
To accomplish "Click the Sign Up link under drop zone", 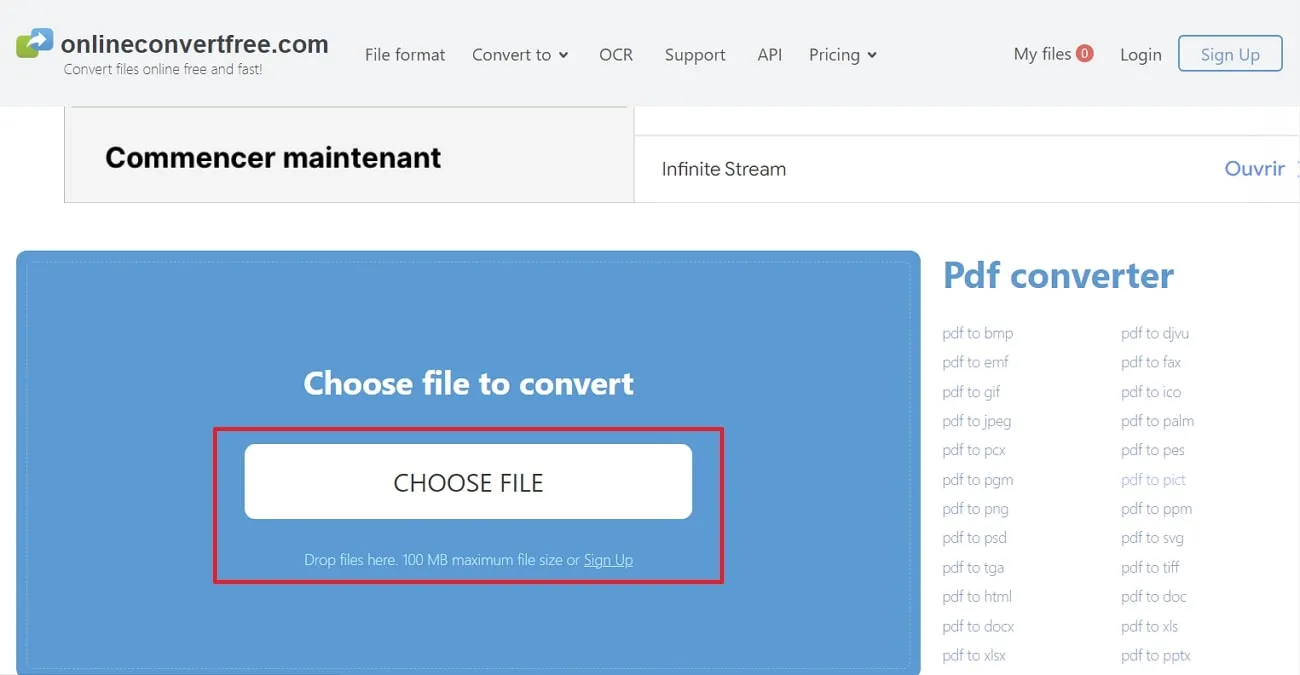I will point(608,560).
